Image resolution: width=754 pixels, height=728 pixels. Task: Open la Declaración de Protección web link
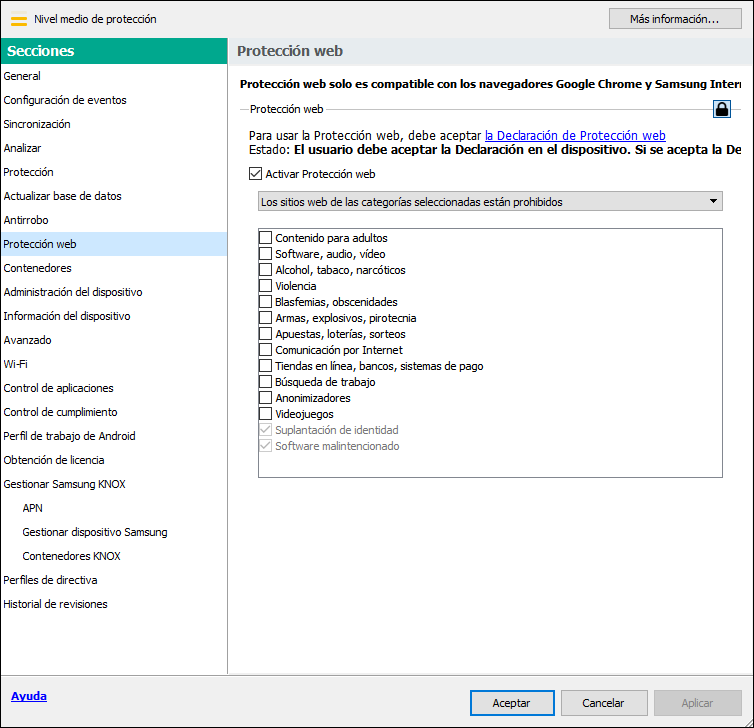575,136
